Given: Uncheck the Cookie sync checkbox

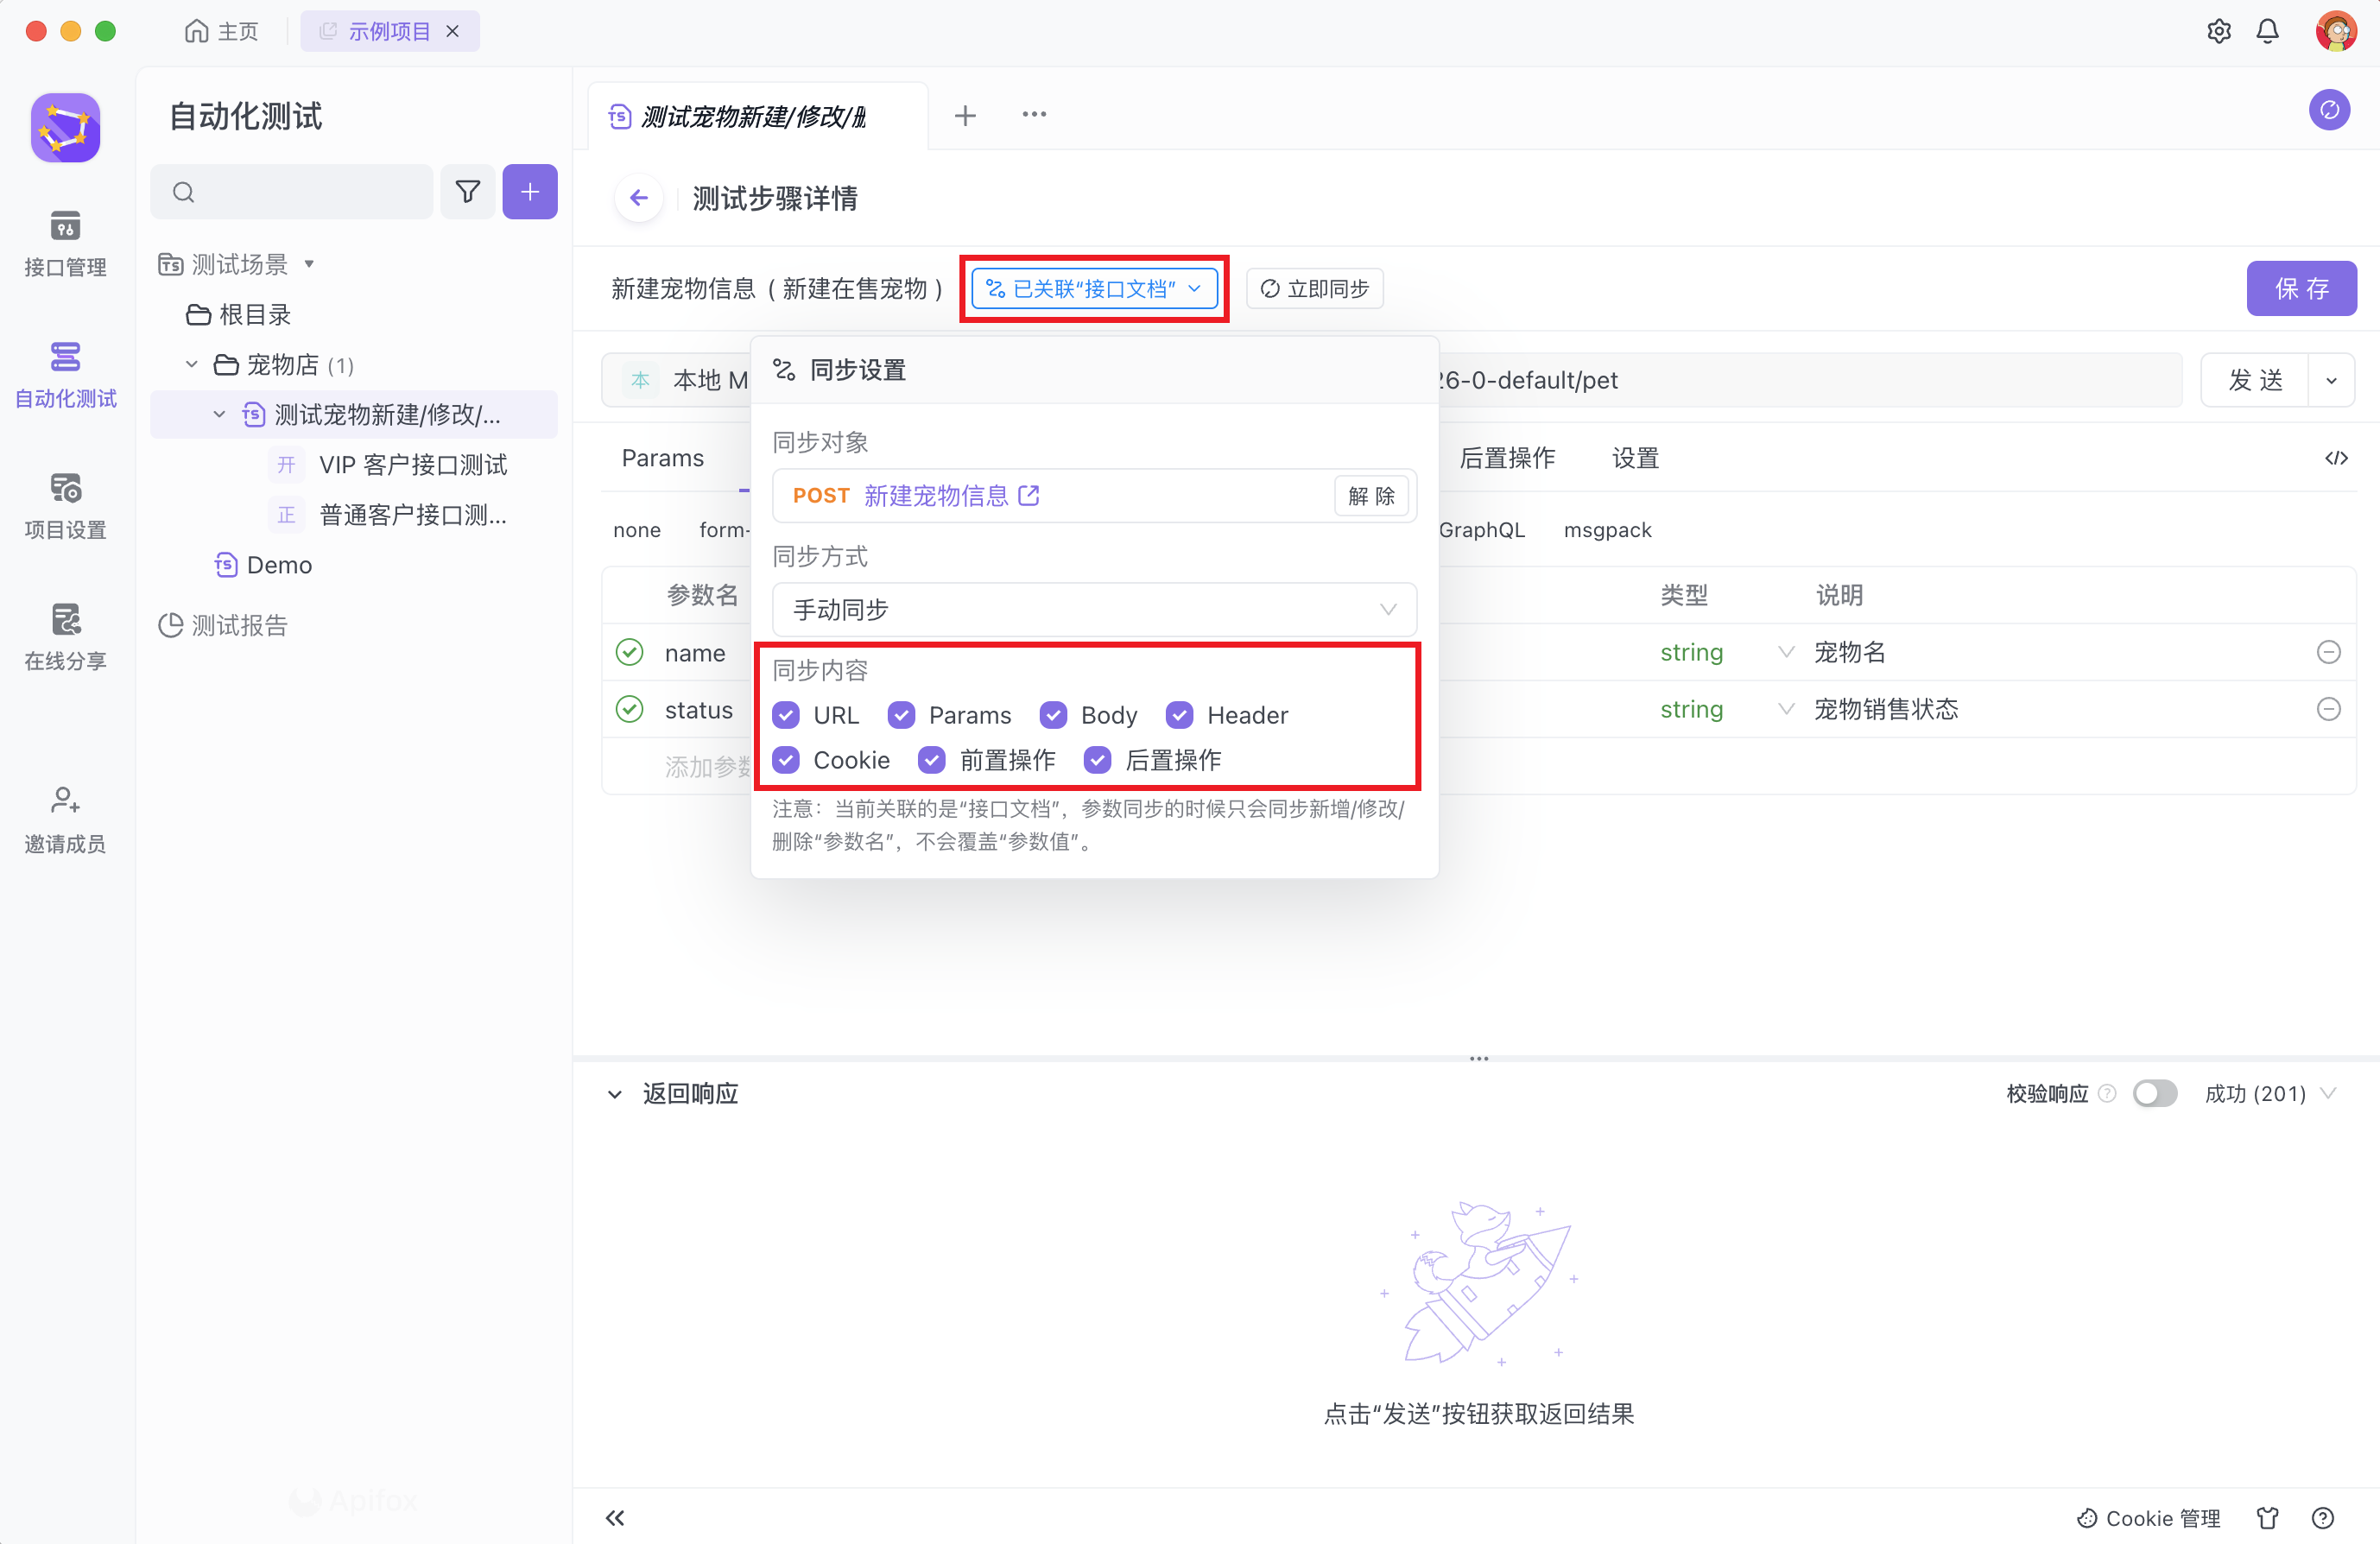Looking at the screenshot, I should [x=786, y=760].
